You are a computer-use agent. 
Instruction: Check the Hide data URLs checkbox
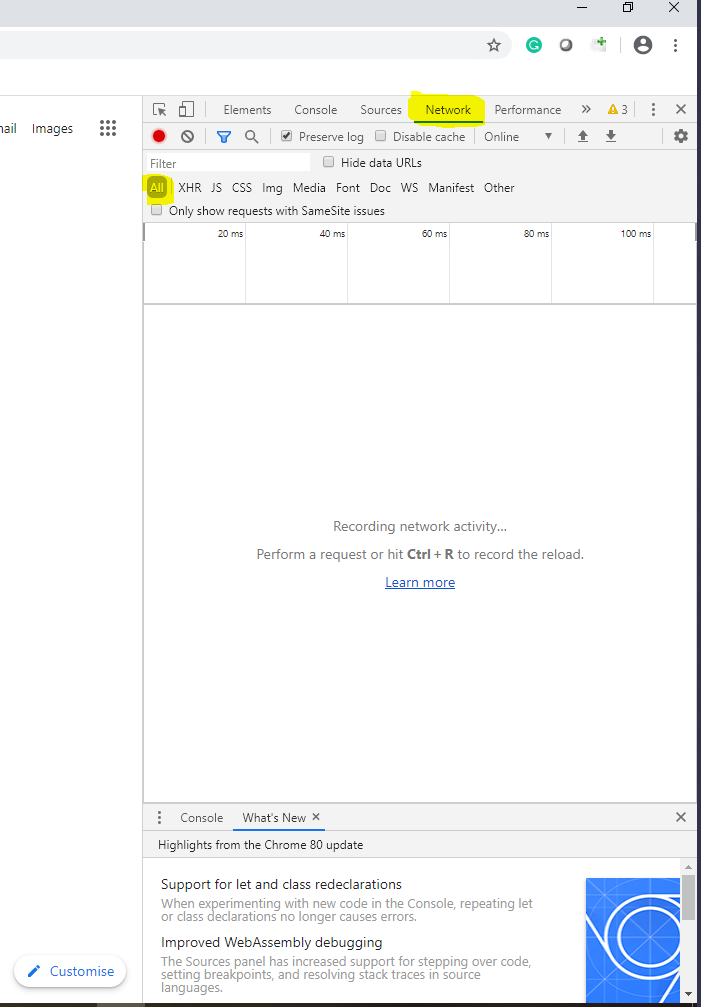coord(329,162)
